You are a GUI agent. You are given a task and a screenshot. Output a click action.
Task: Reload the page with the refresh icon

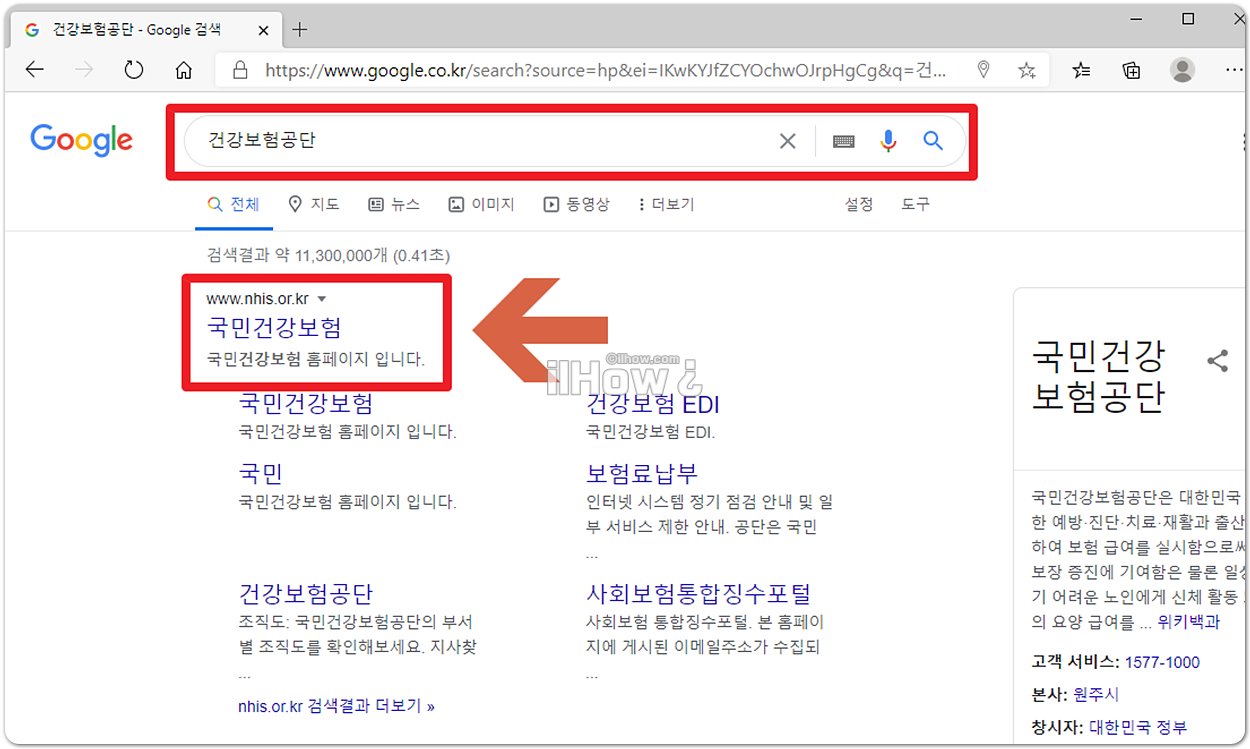tap(134, 70)
